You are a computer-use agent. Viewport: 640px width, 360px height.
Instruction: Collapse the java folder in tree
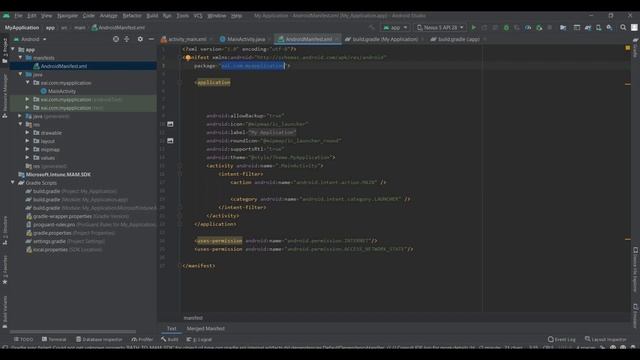20,74
